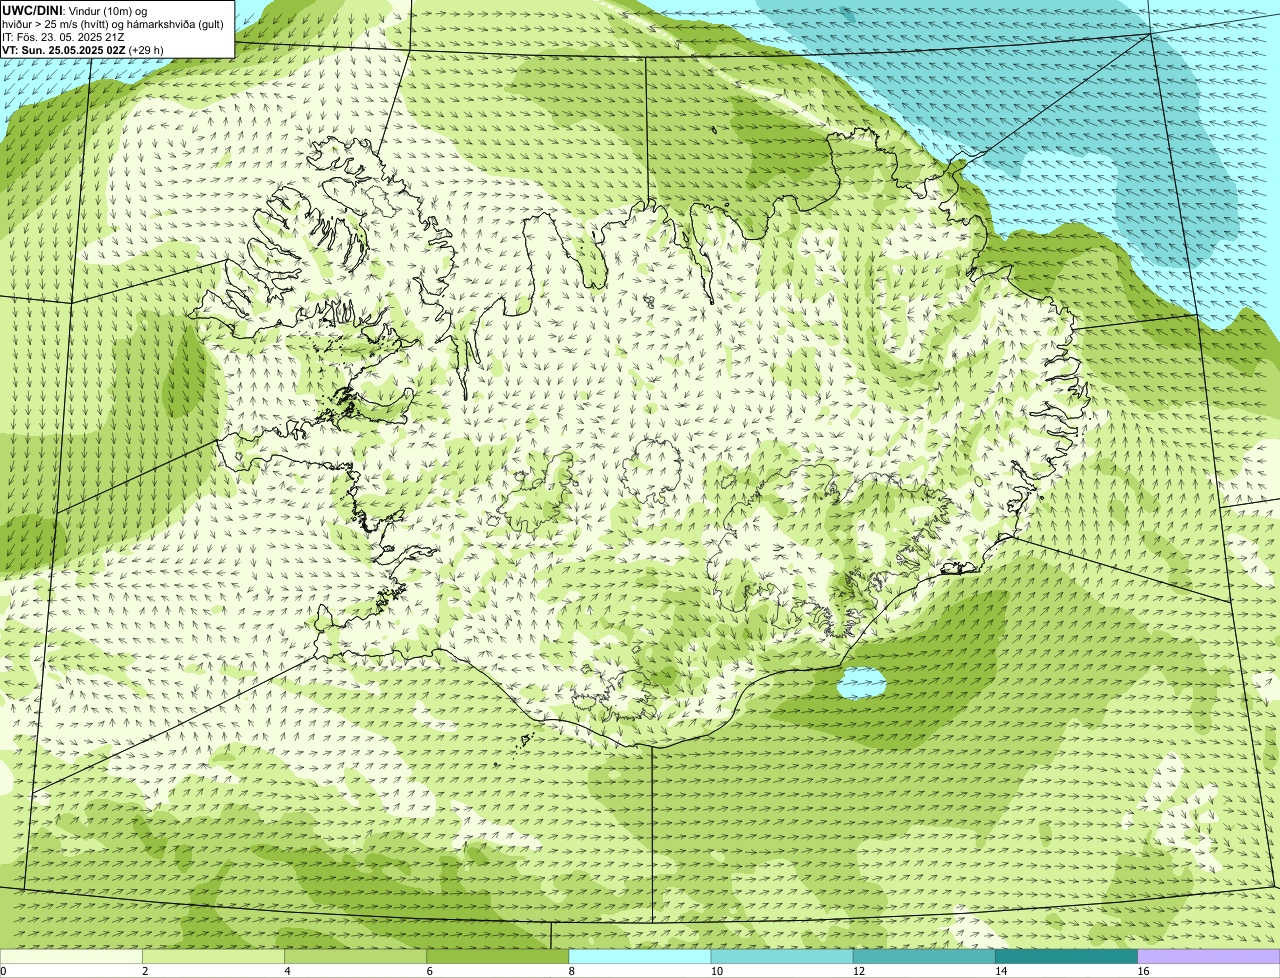
Task: Click the "UWC/DINI: Vindur (10m) og" title line
Action: click(75, 10)
